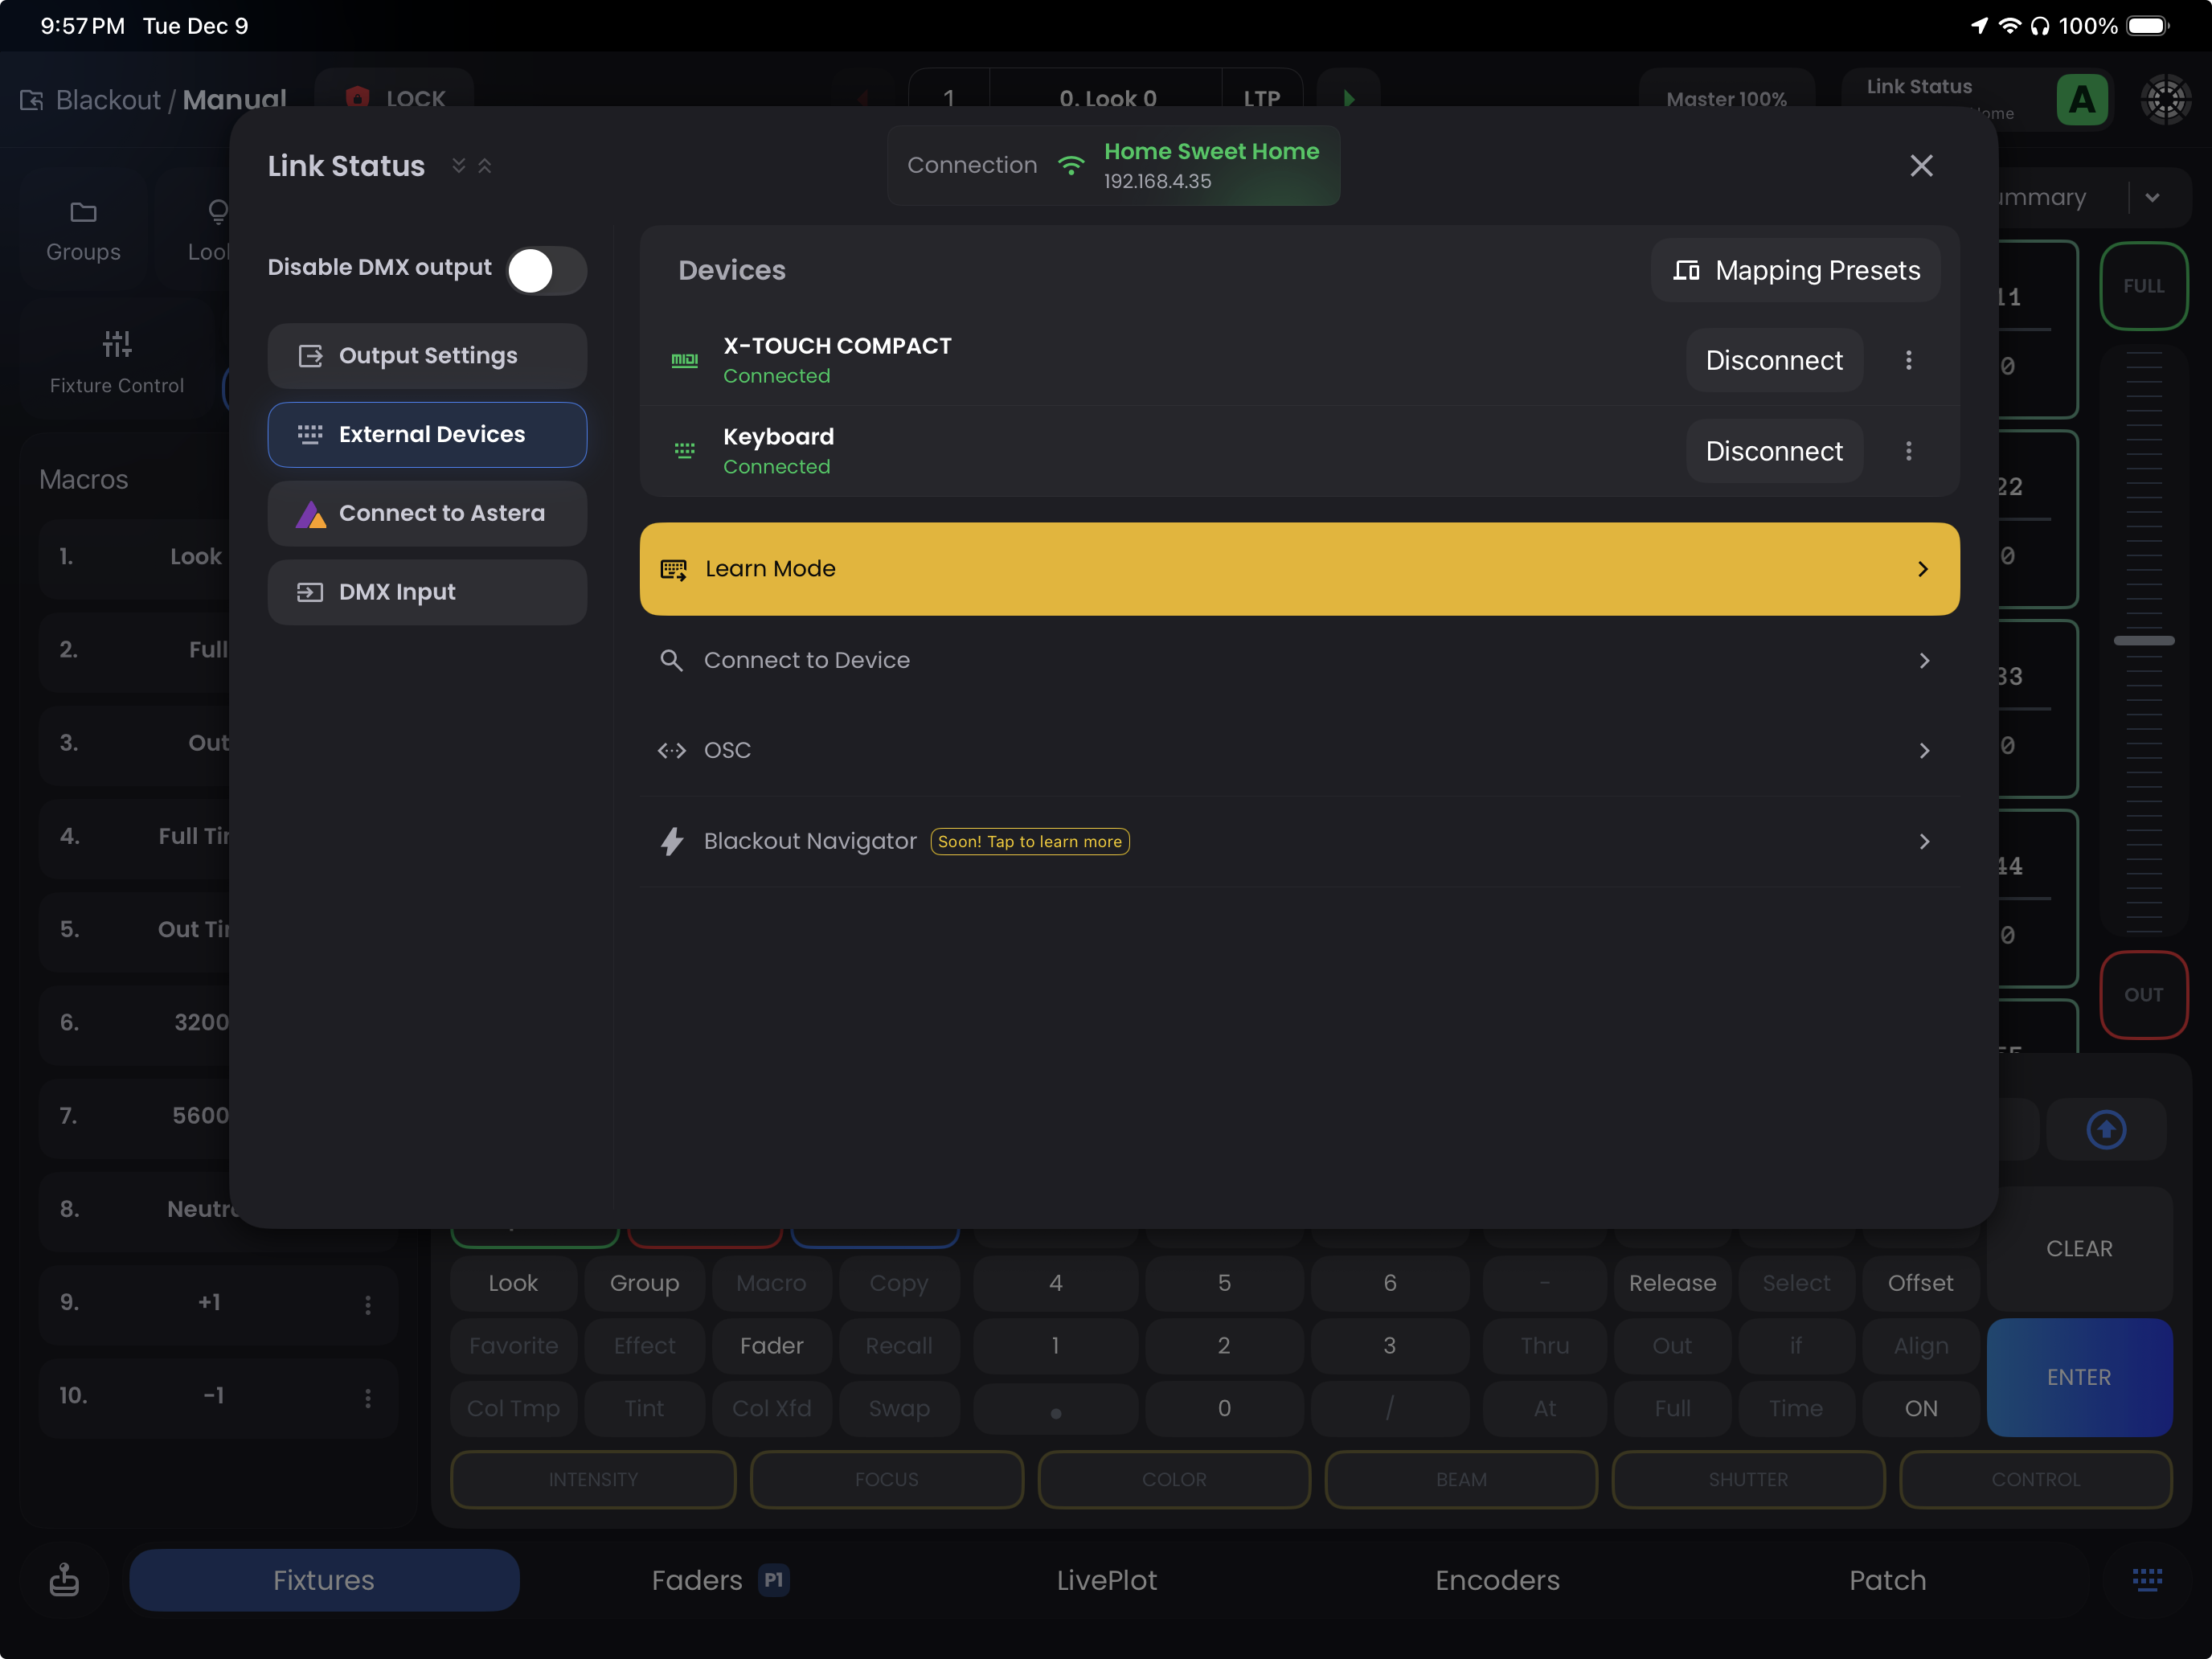The width and height of the screenshot is (2212, 1659).
Task: Open the OSC settings row
Action: click(1298, 750)
